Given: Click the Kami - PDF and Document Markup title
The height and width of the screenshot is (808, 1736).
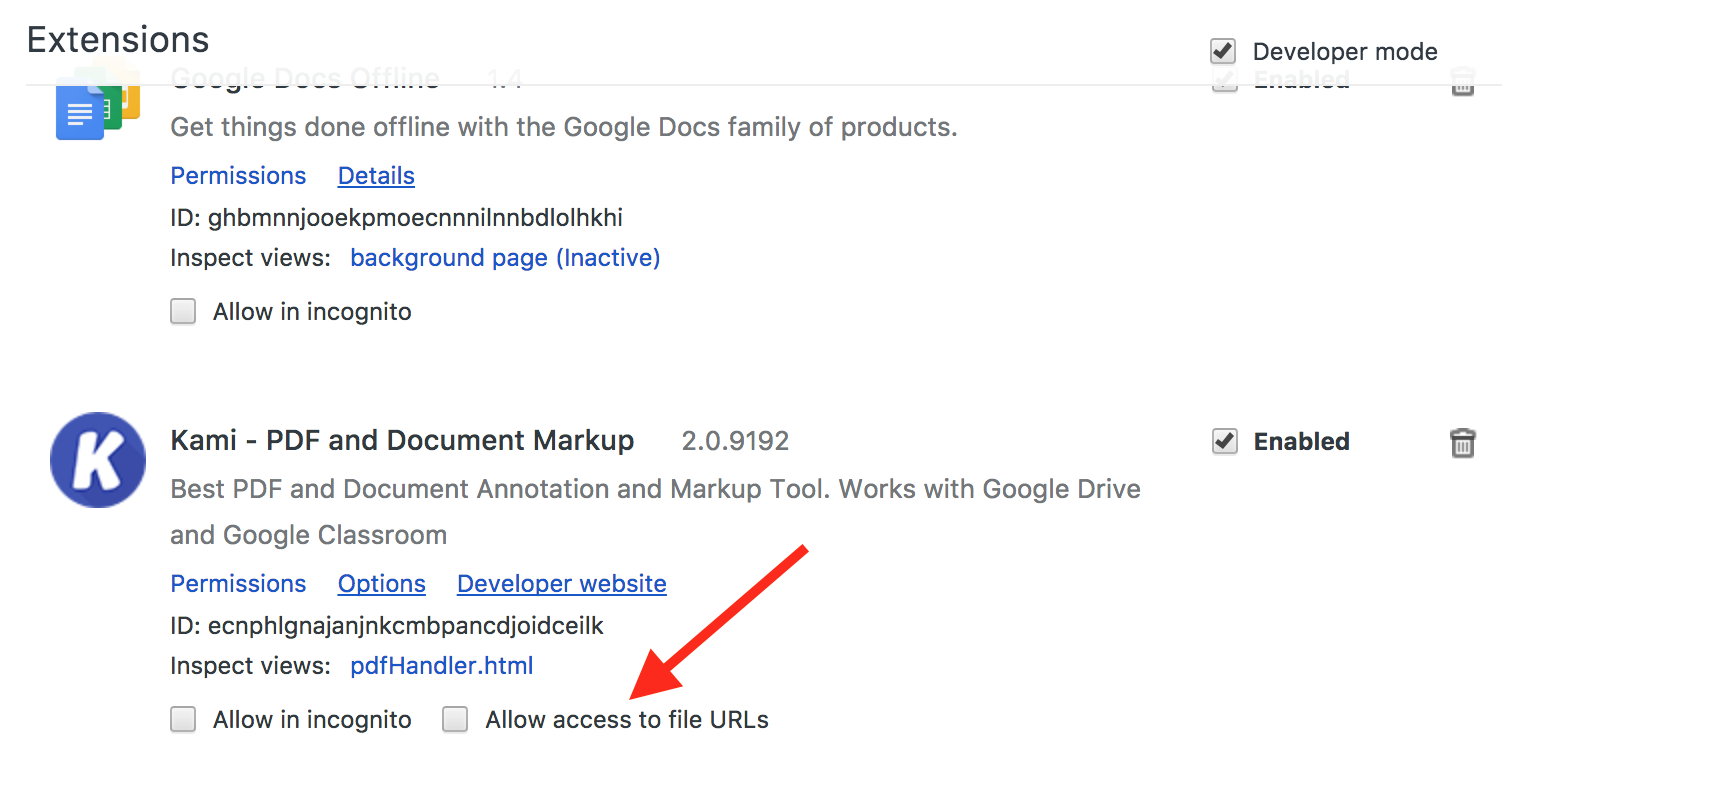Looking at the screenshot, I should (x=402, y=441).
